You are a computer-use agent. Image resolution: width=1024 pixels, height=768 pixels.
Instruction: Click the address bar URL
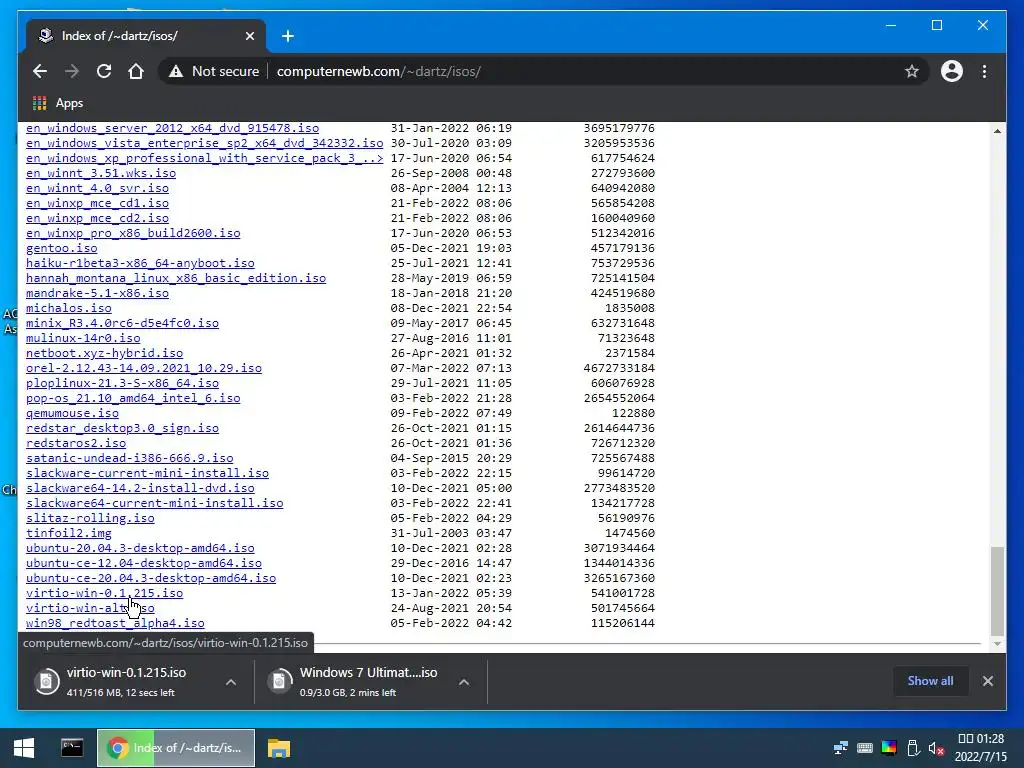click(x=379, y=71)
